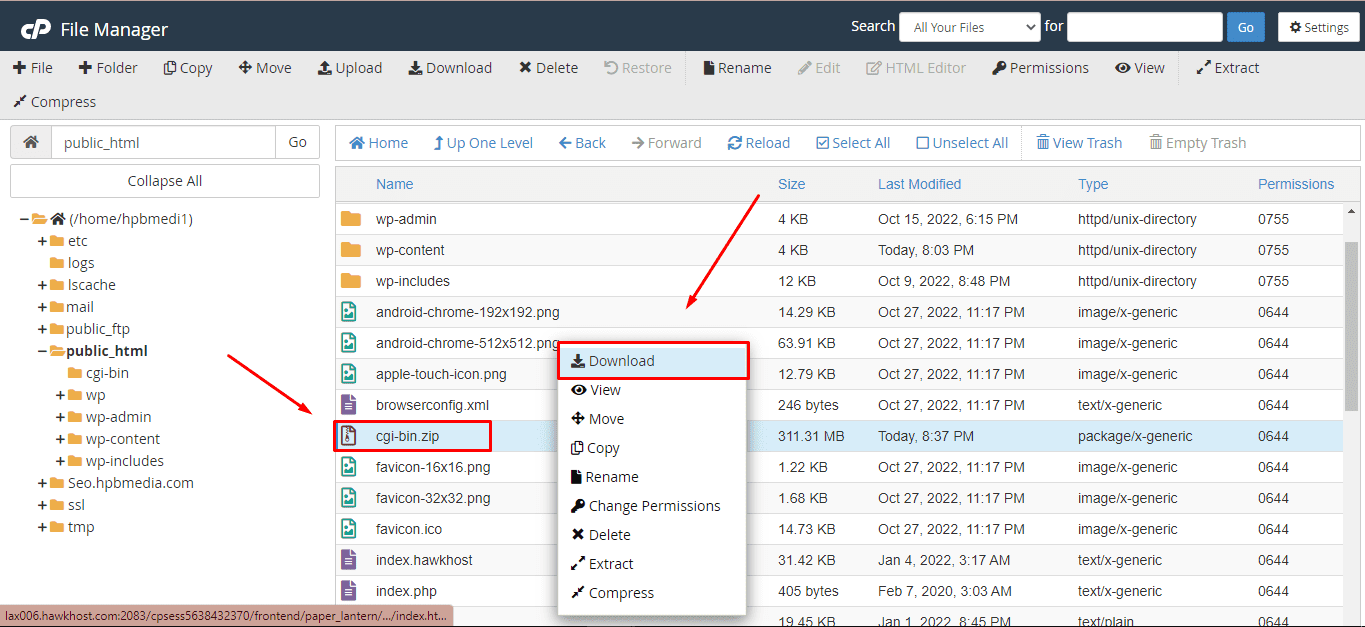This screenshot has height=627, width=1365.
Task: Click the search text input field
Action: 1144,27
